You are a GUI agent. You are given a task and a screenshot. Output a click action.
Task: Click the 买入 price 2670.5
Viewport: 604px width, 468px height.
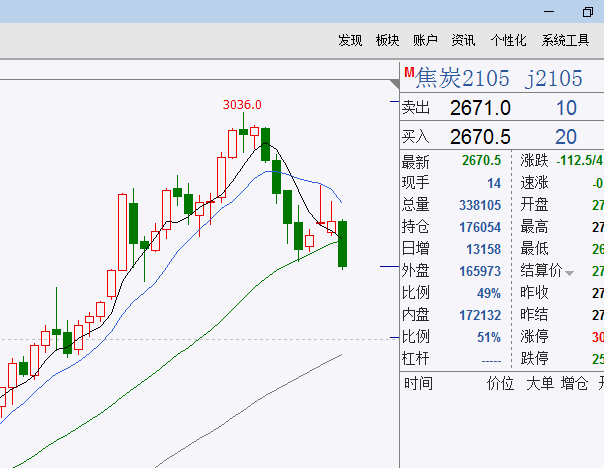[480, 137]
